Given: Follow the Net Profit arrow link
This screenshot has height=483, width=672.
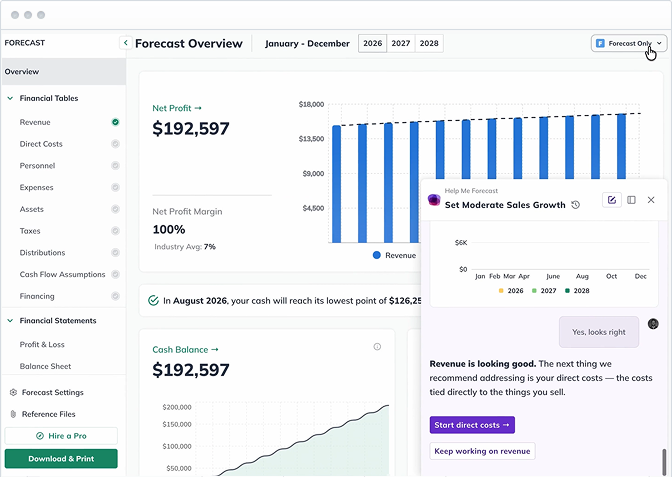Looking at the screenshot, I should click(177, 108).
